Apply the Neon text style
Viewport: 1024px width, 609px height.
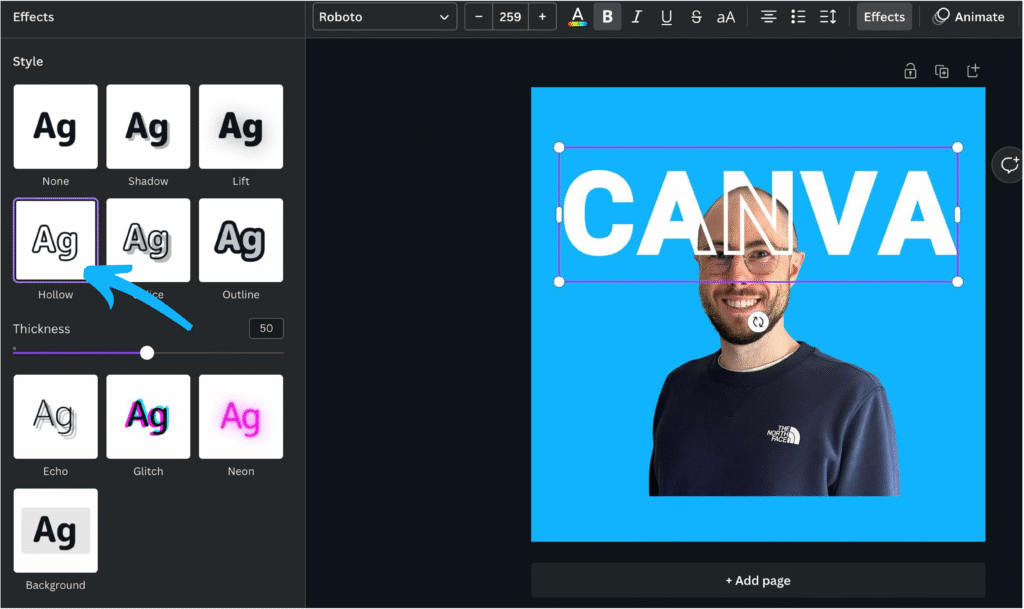[x=241, y=416]
